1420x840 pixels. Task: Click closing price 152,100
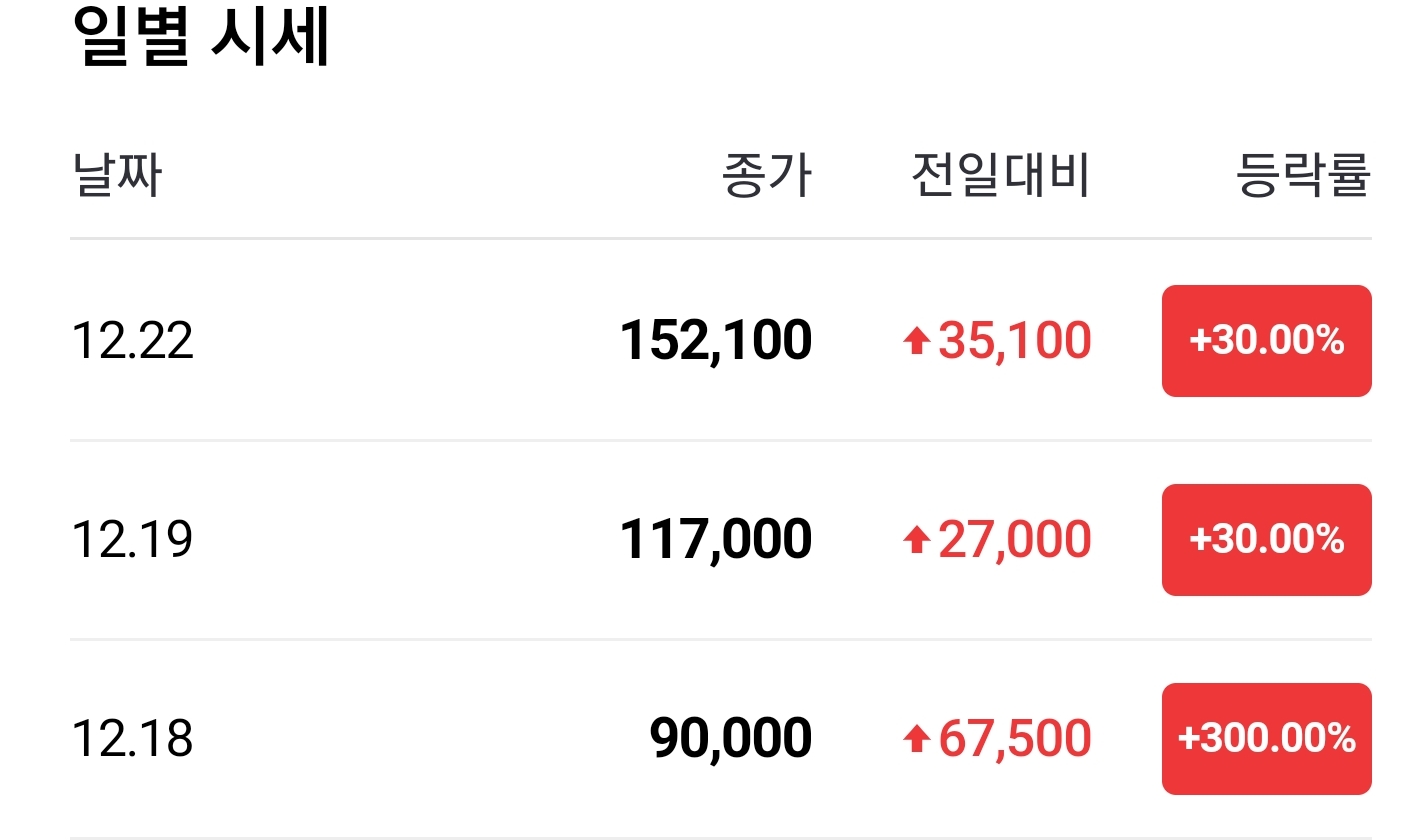click(716, 342)
